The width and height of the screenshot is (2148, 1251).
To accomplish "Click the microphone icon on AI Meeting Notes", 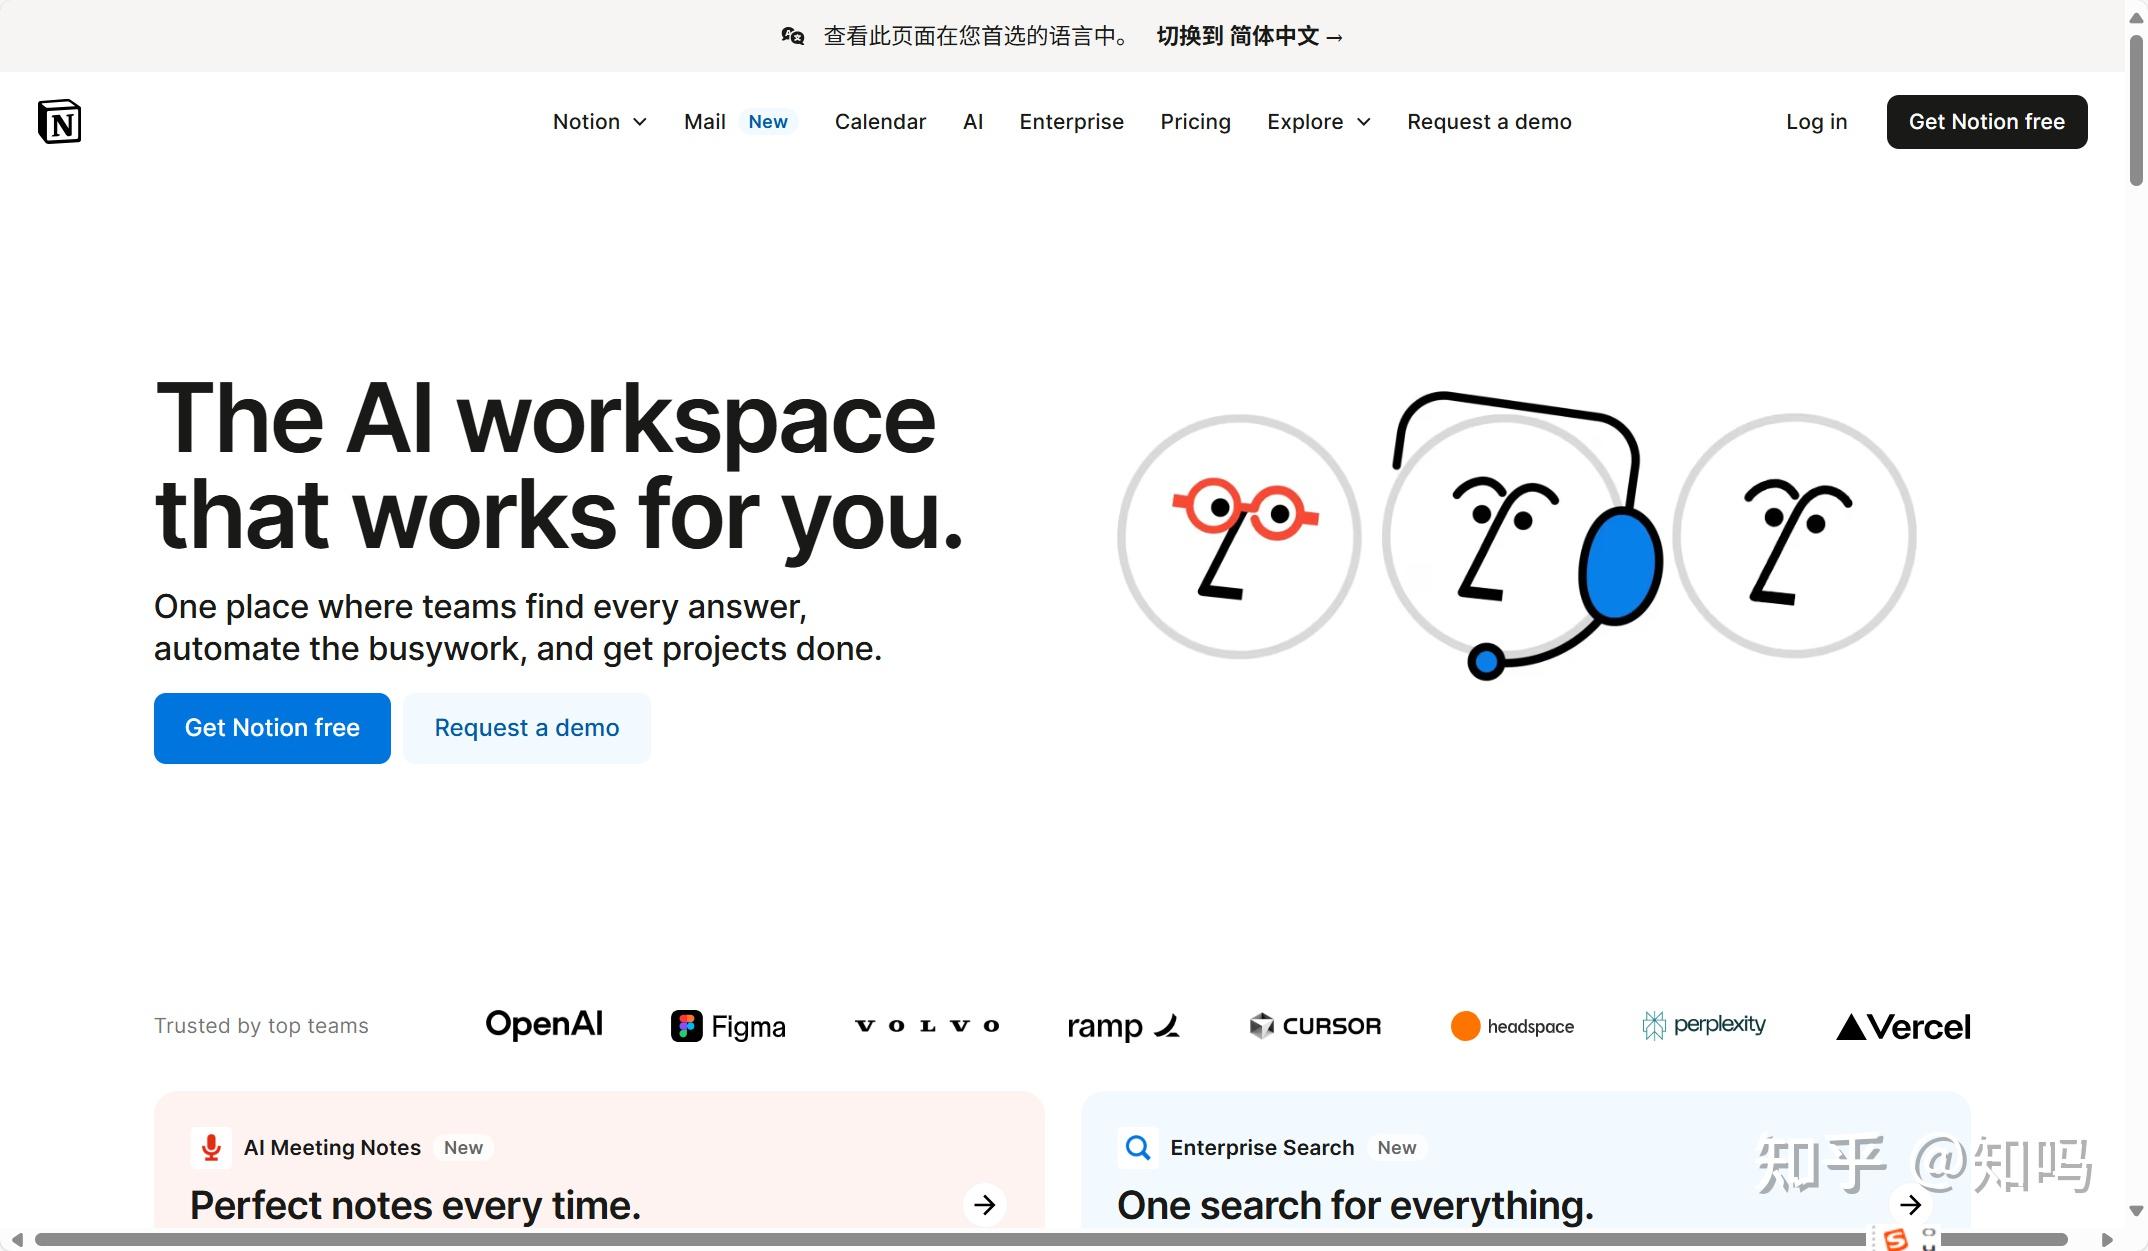I will 210,1147.
